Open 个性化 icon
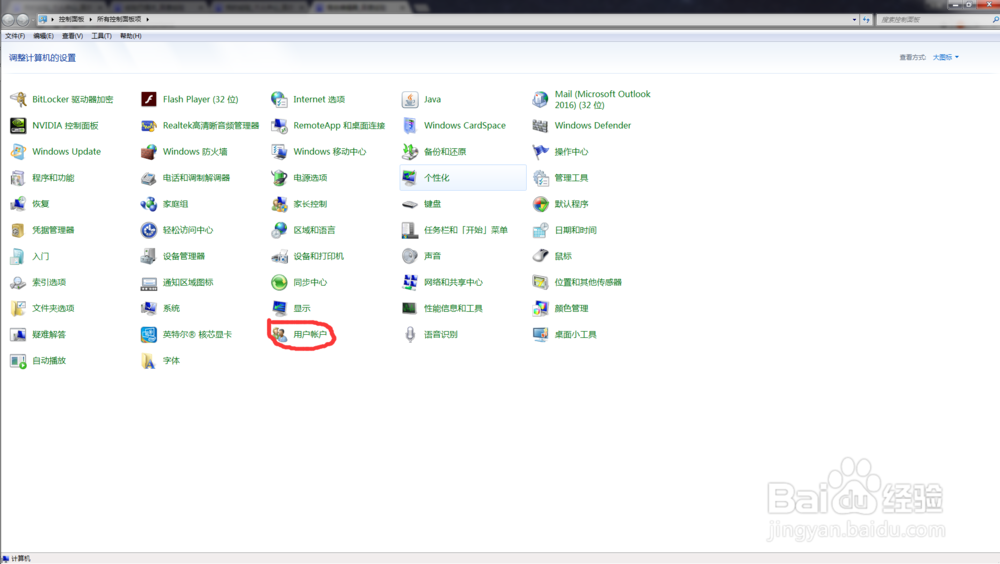Viewport: 1000px width, 564px height. [409, 177]
